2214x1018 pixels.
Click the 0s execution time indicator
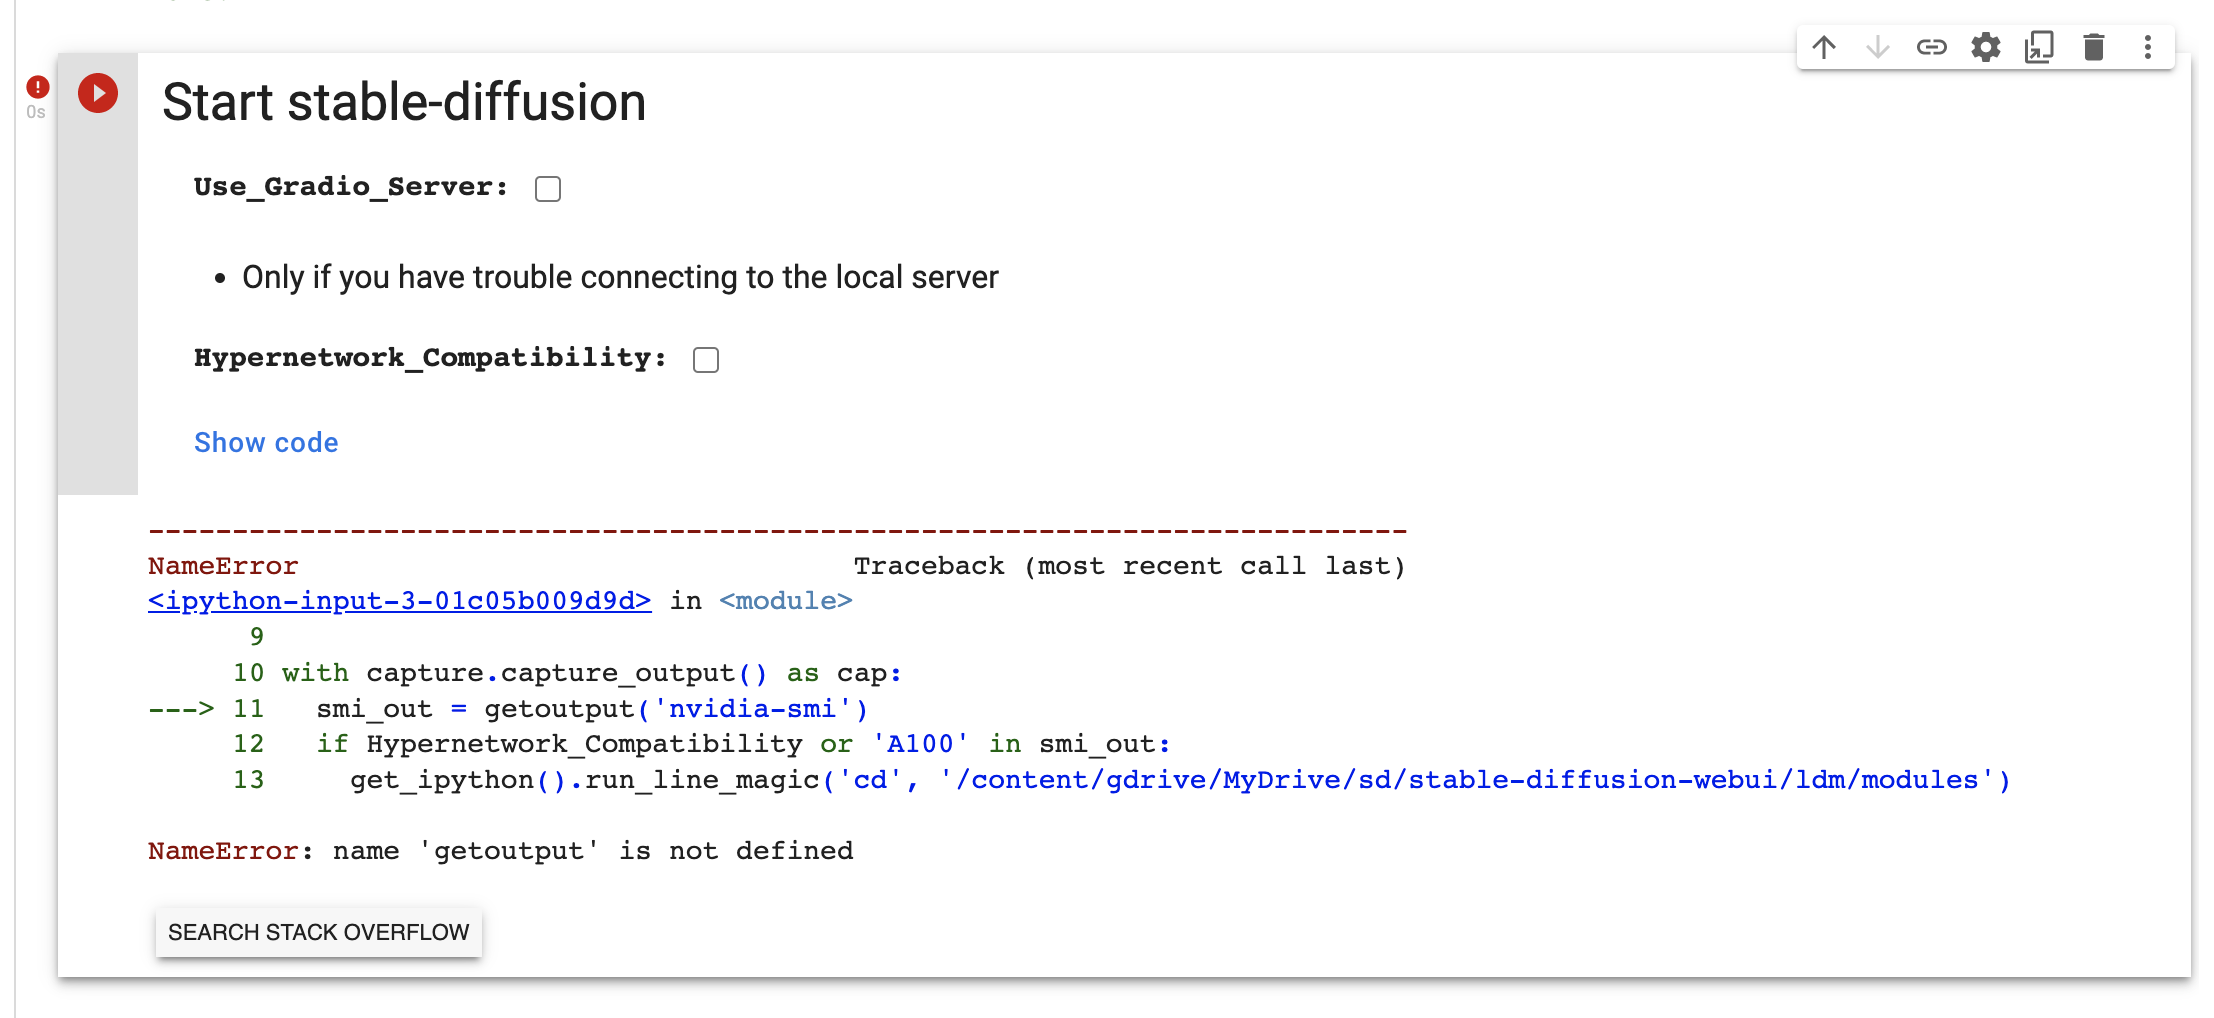point(36,113)
